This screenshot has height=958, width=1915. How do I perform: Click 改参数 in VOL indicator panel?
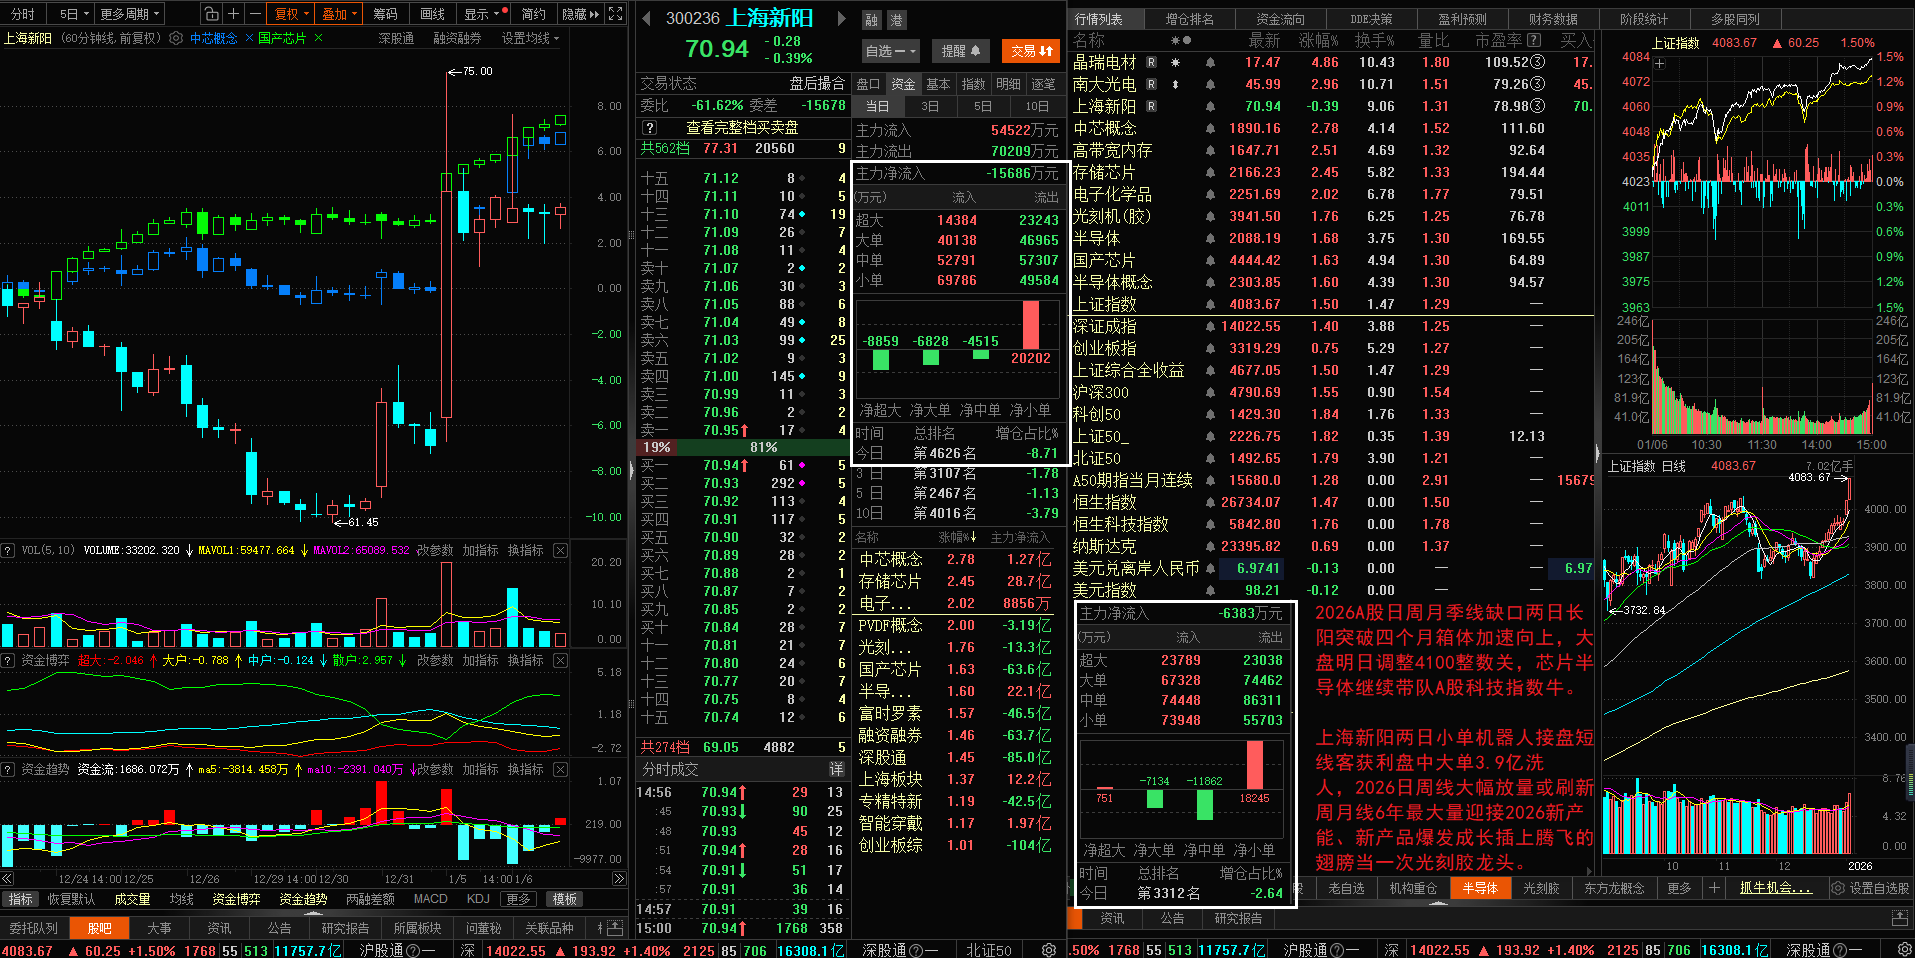[435, 550]
